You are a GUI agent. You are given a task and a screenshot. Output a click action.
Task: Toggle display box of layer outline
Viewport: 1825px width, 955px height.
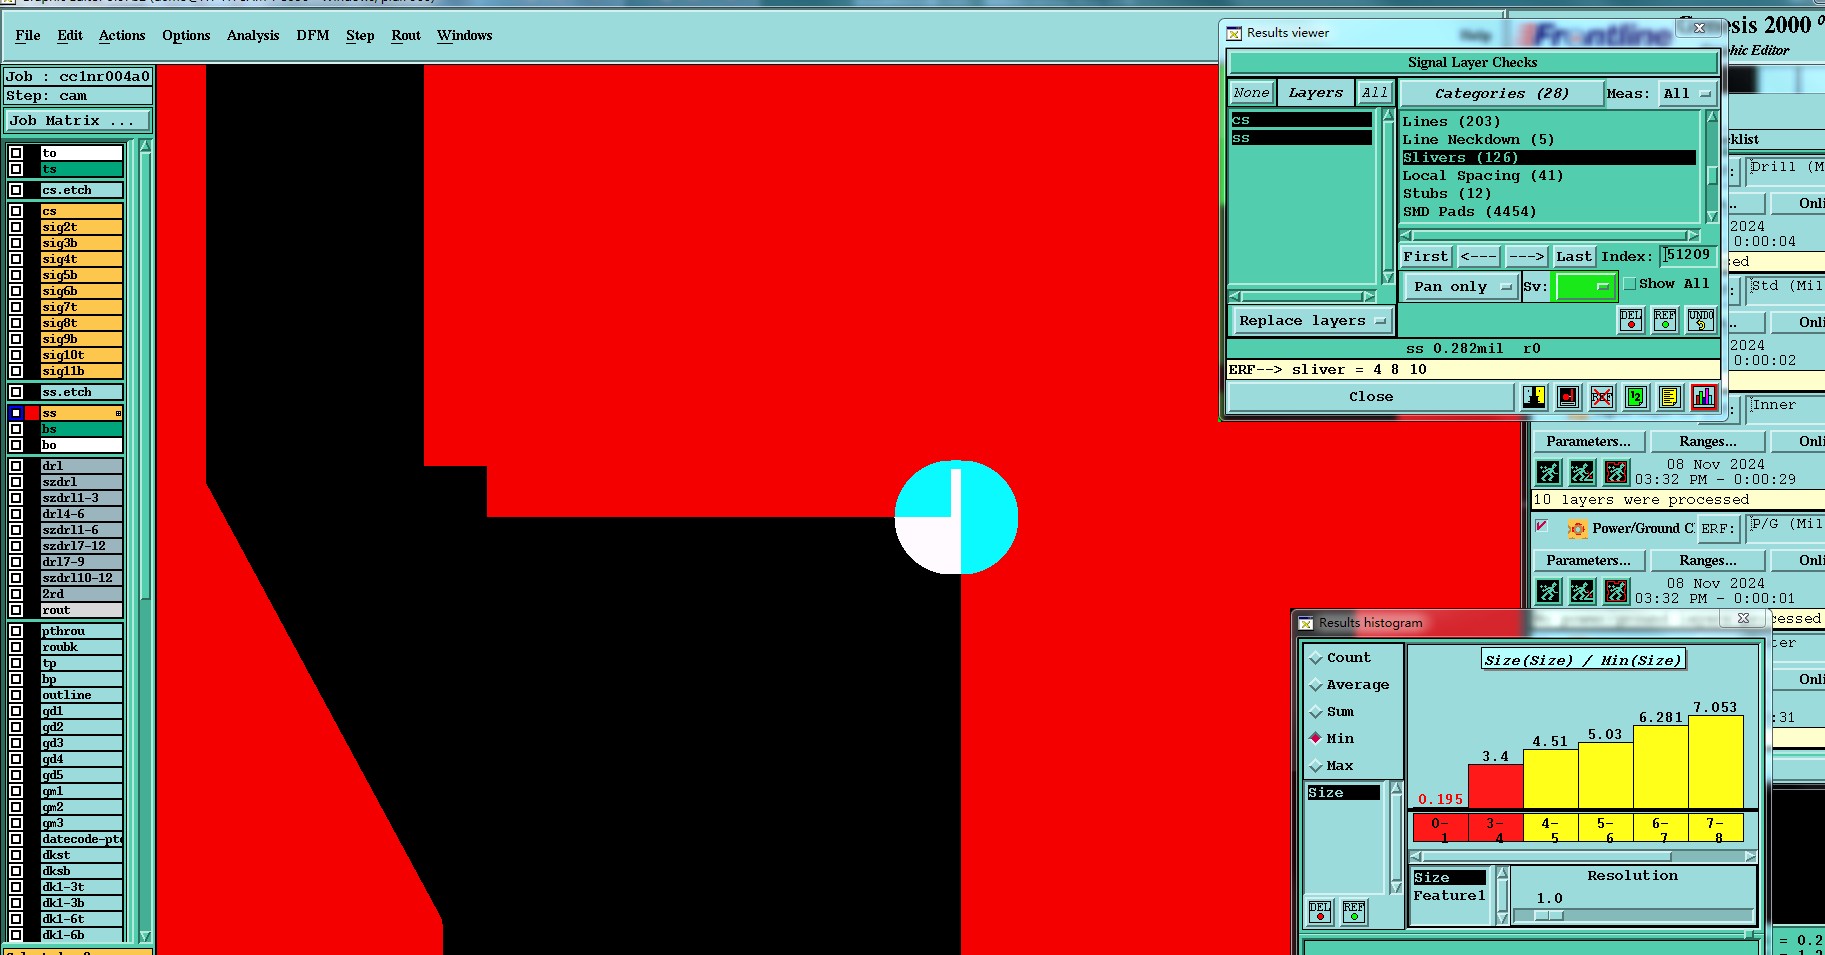[16, 695]
